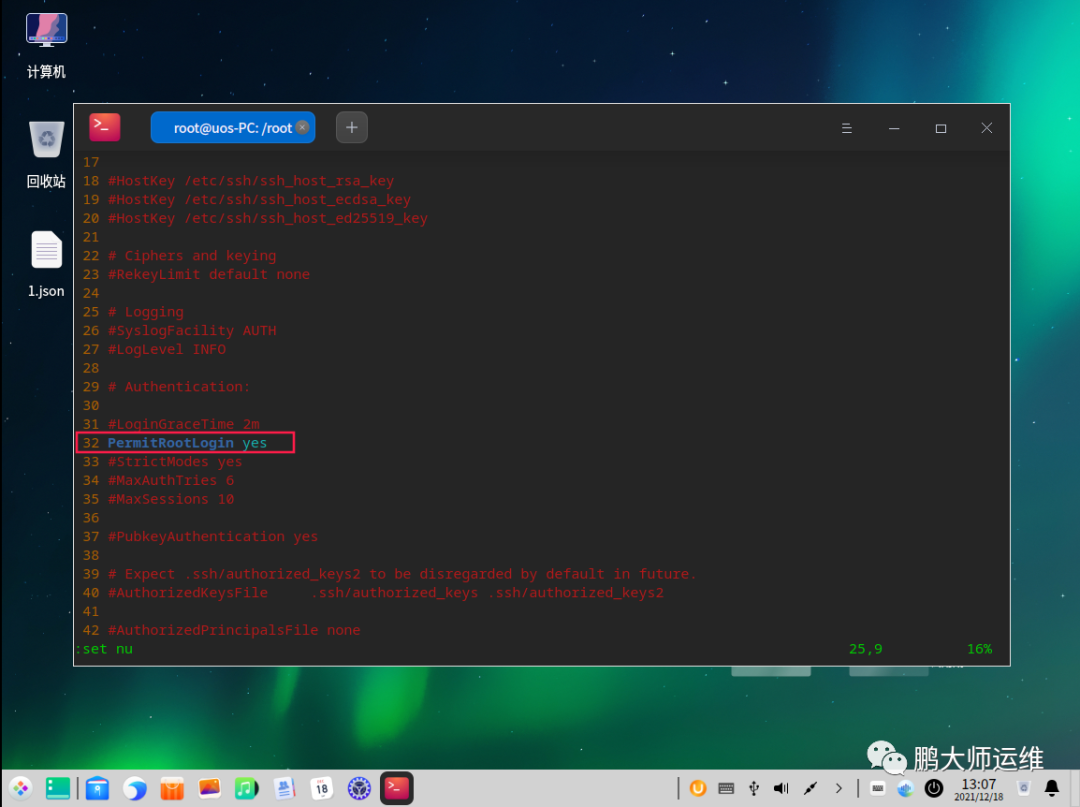Click the #LogLevel INFO line
This screenshot has width=1080, height=807.
pyautogui.click(x=167, y=349)
